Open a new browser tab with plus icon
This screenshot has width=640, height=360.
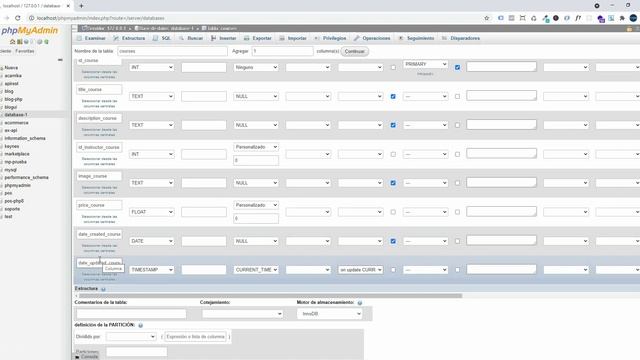click(x=81, y=6)
